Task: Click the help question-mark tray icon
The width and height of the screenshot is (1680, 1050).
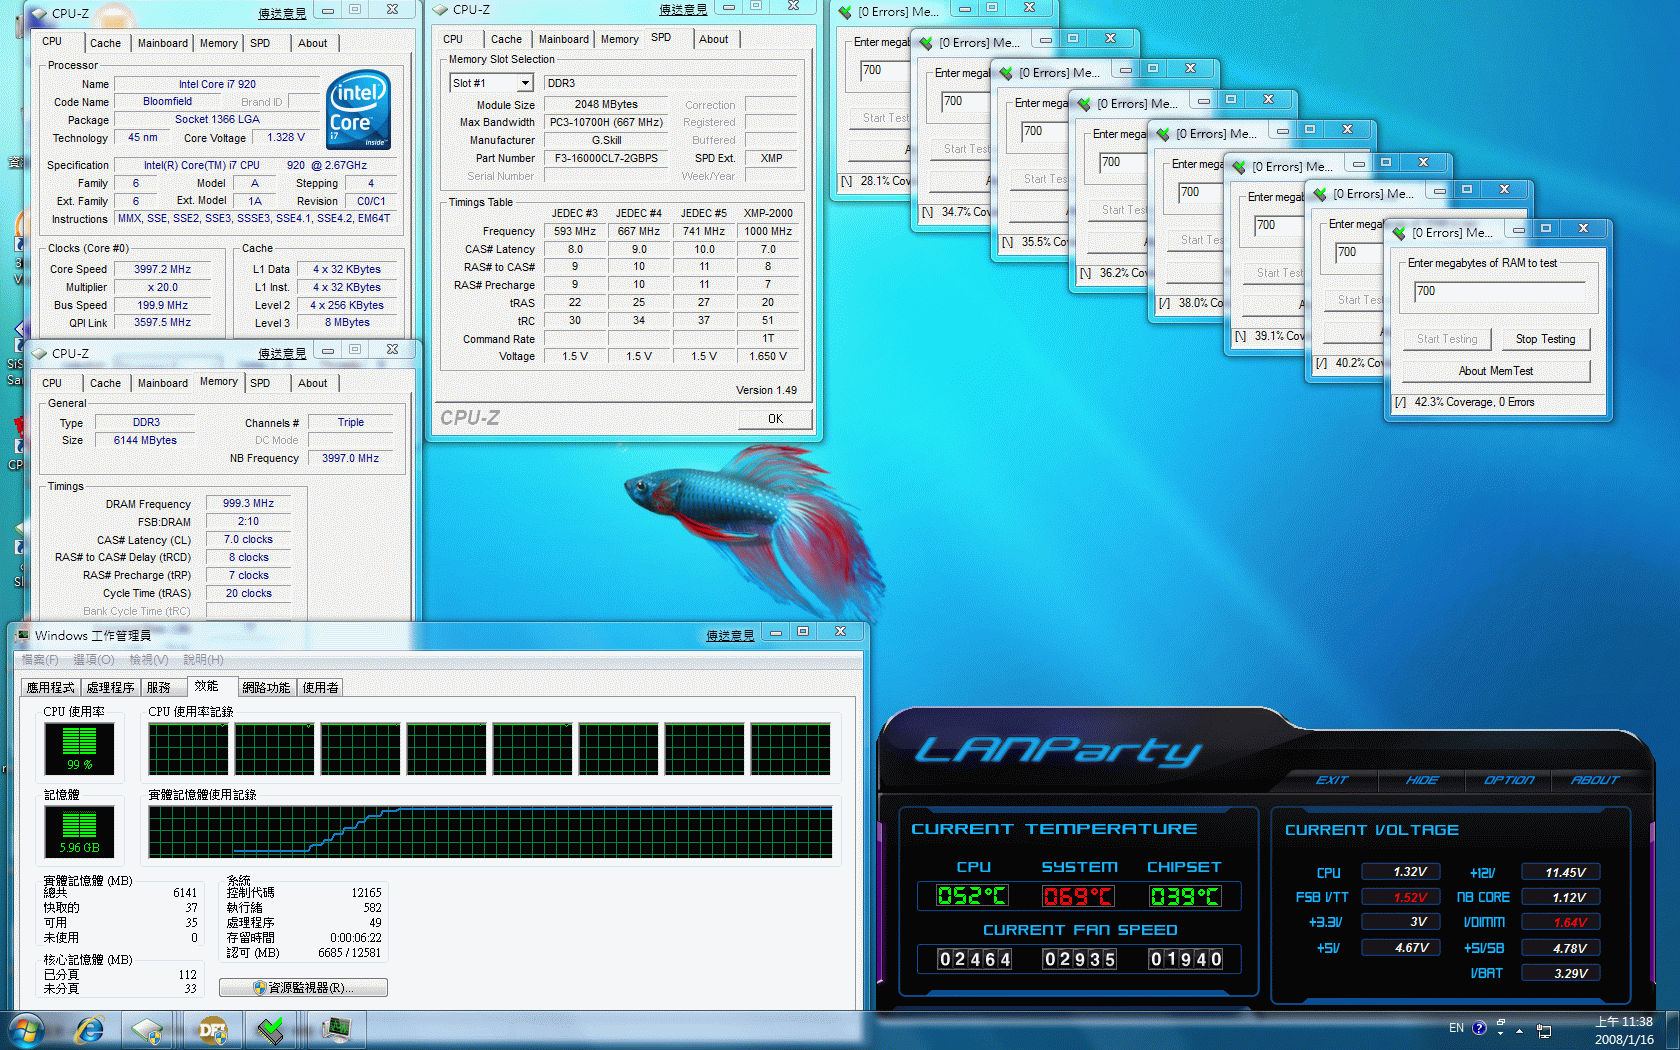Action: (x=1479, y=1027)
